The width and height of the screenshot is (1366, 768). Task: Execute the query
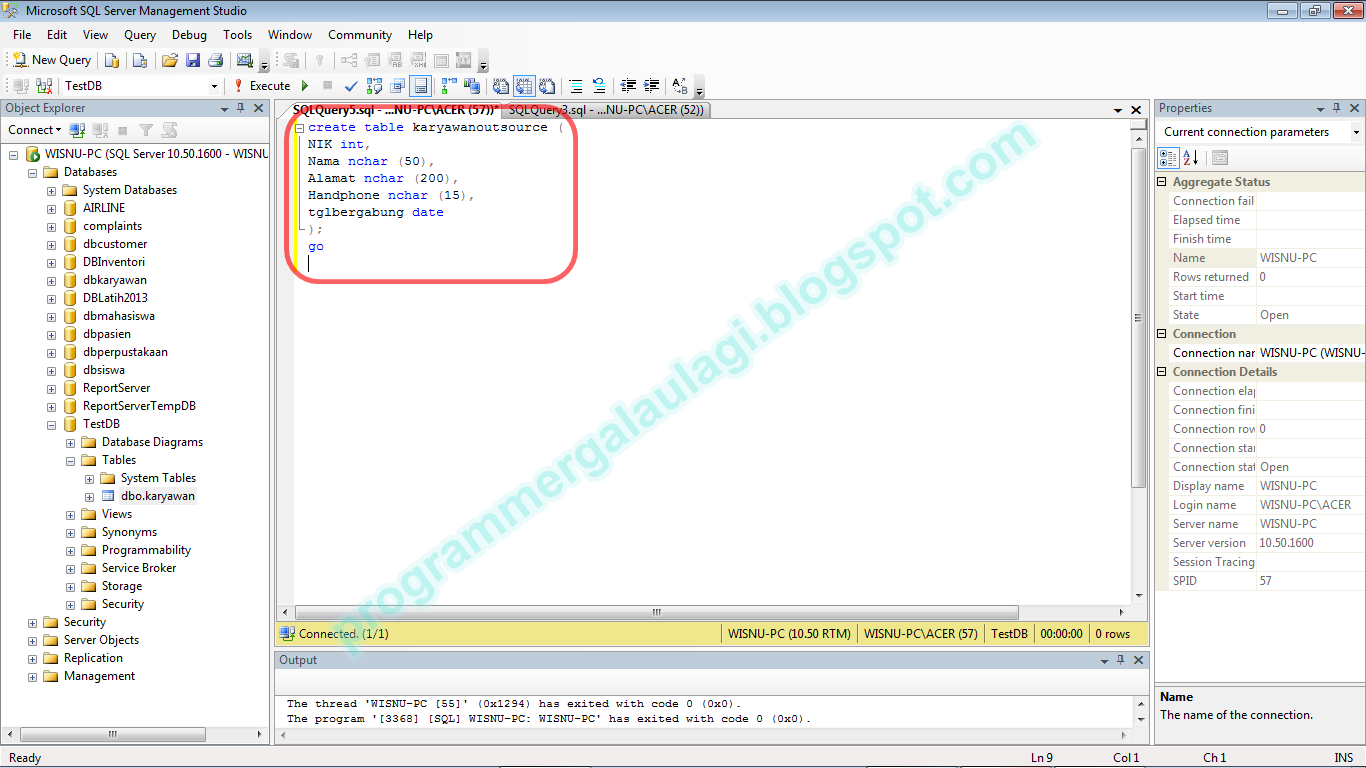click(x=266, y=86)
